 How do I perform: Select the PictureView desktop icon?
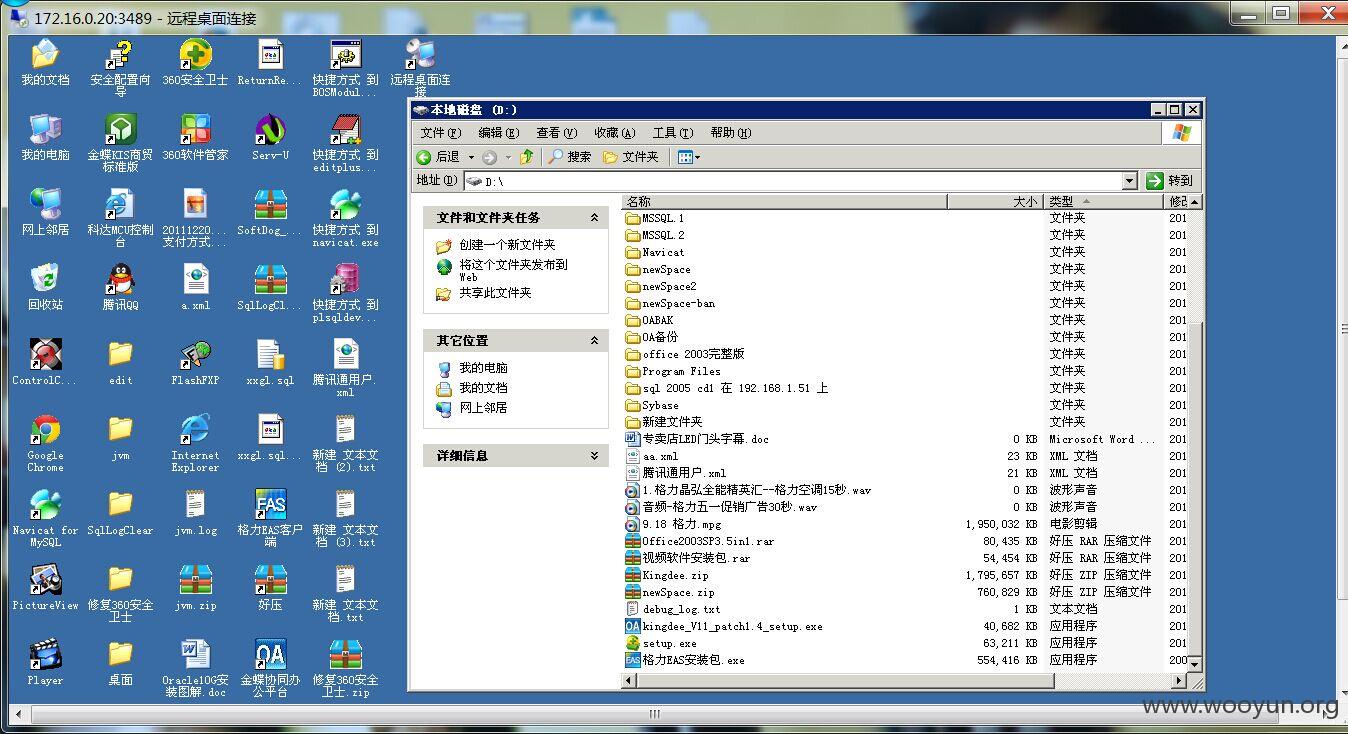45,587
